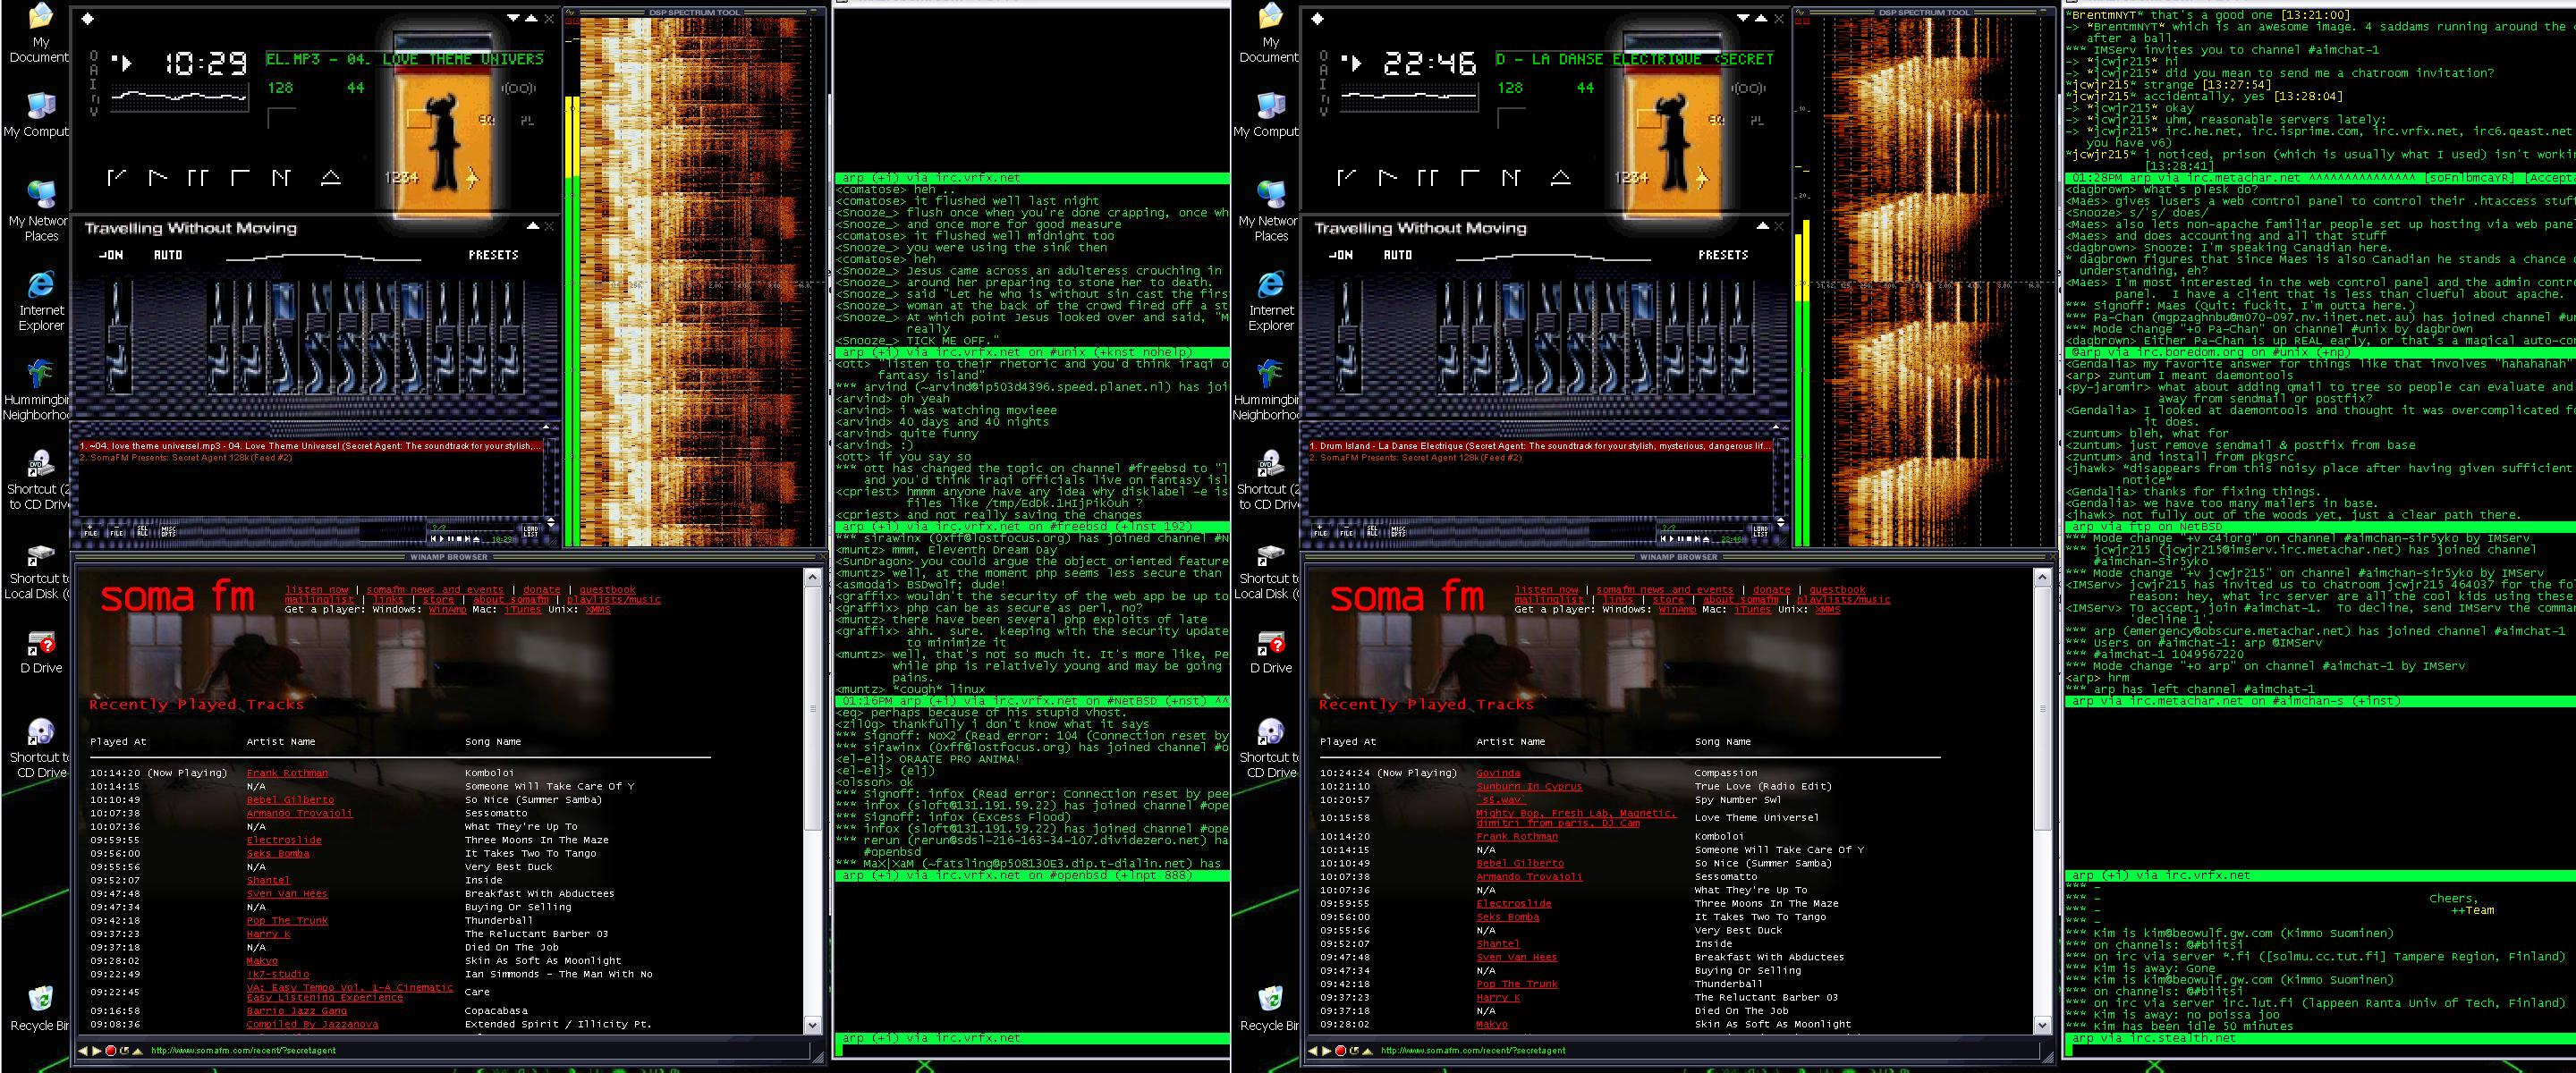Open LOAD LIST menu under the Drum Island playlist
Viewport: 2576px width, 1073px height.
click(1760, 530)
